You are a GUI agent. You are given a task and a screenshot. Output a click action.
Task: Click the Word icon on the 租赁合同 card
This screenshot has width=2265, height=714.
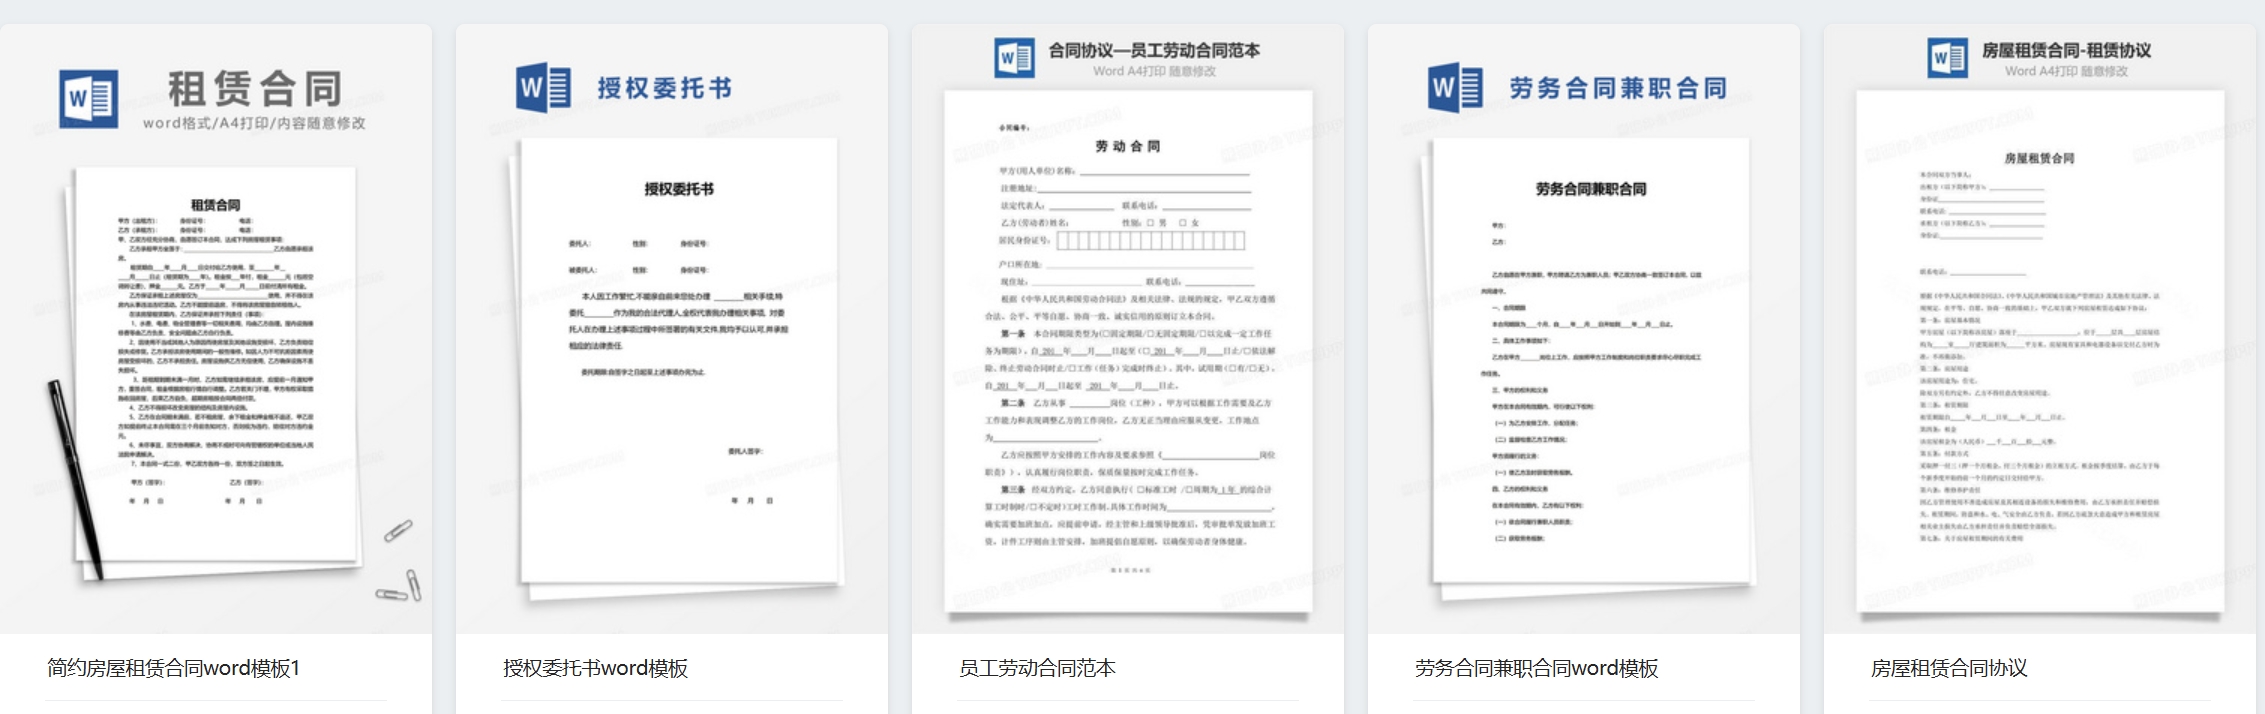(x=88, y=98)
